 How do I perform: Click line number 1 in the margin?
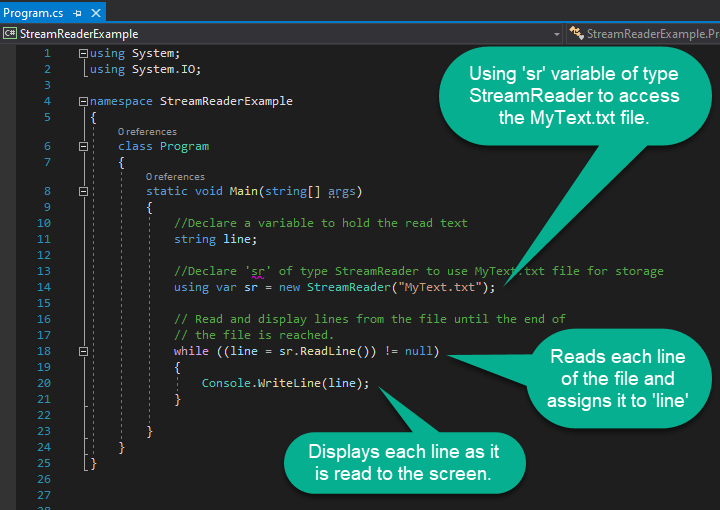click(47, 53)
